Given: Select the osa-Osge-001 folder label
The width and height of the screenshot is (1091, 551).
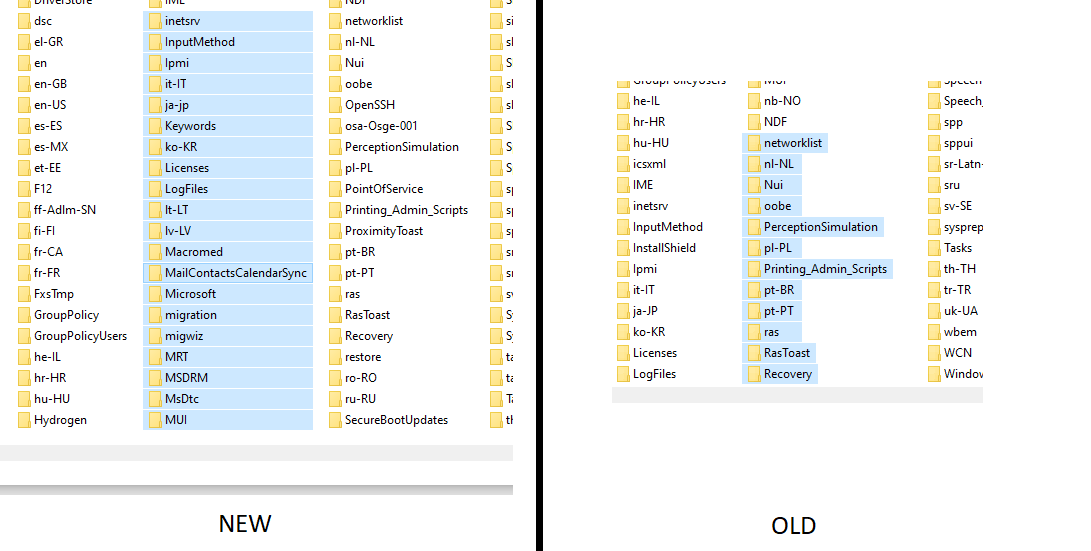Looking at the screenshot, I should (381, 126).
